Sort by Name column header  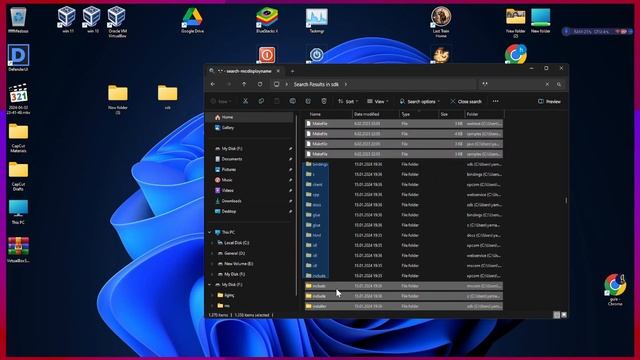(x=329, y=114)
